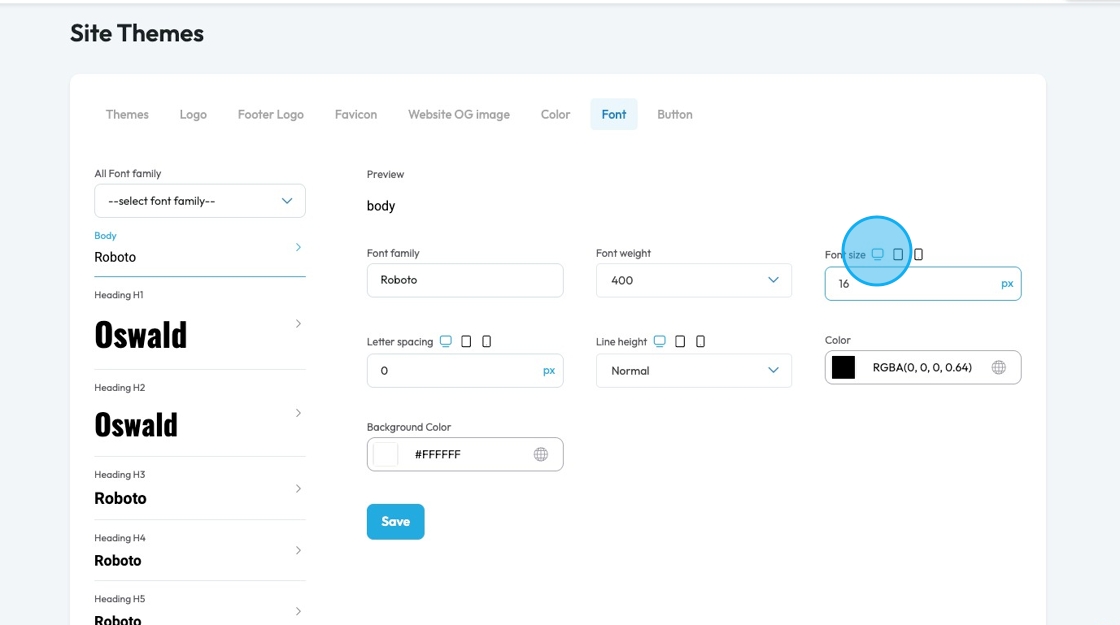This screenshot has height=625, width=1120.
Task: Expand the Heading H5 row chevron
Action: (x=299, y=611)
